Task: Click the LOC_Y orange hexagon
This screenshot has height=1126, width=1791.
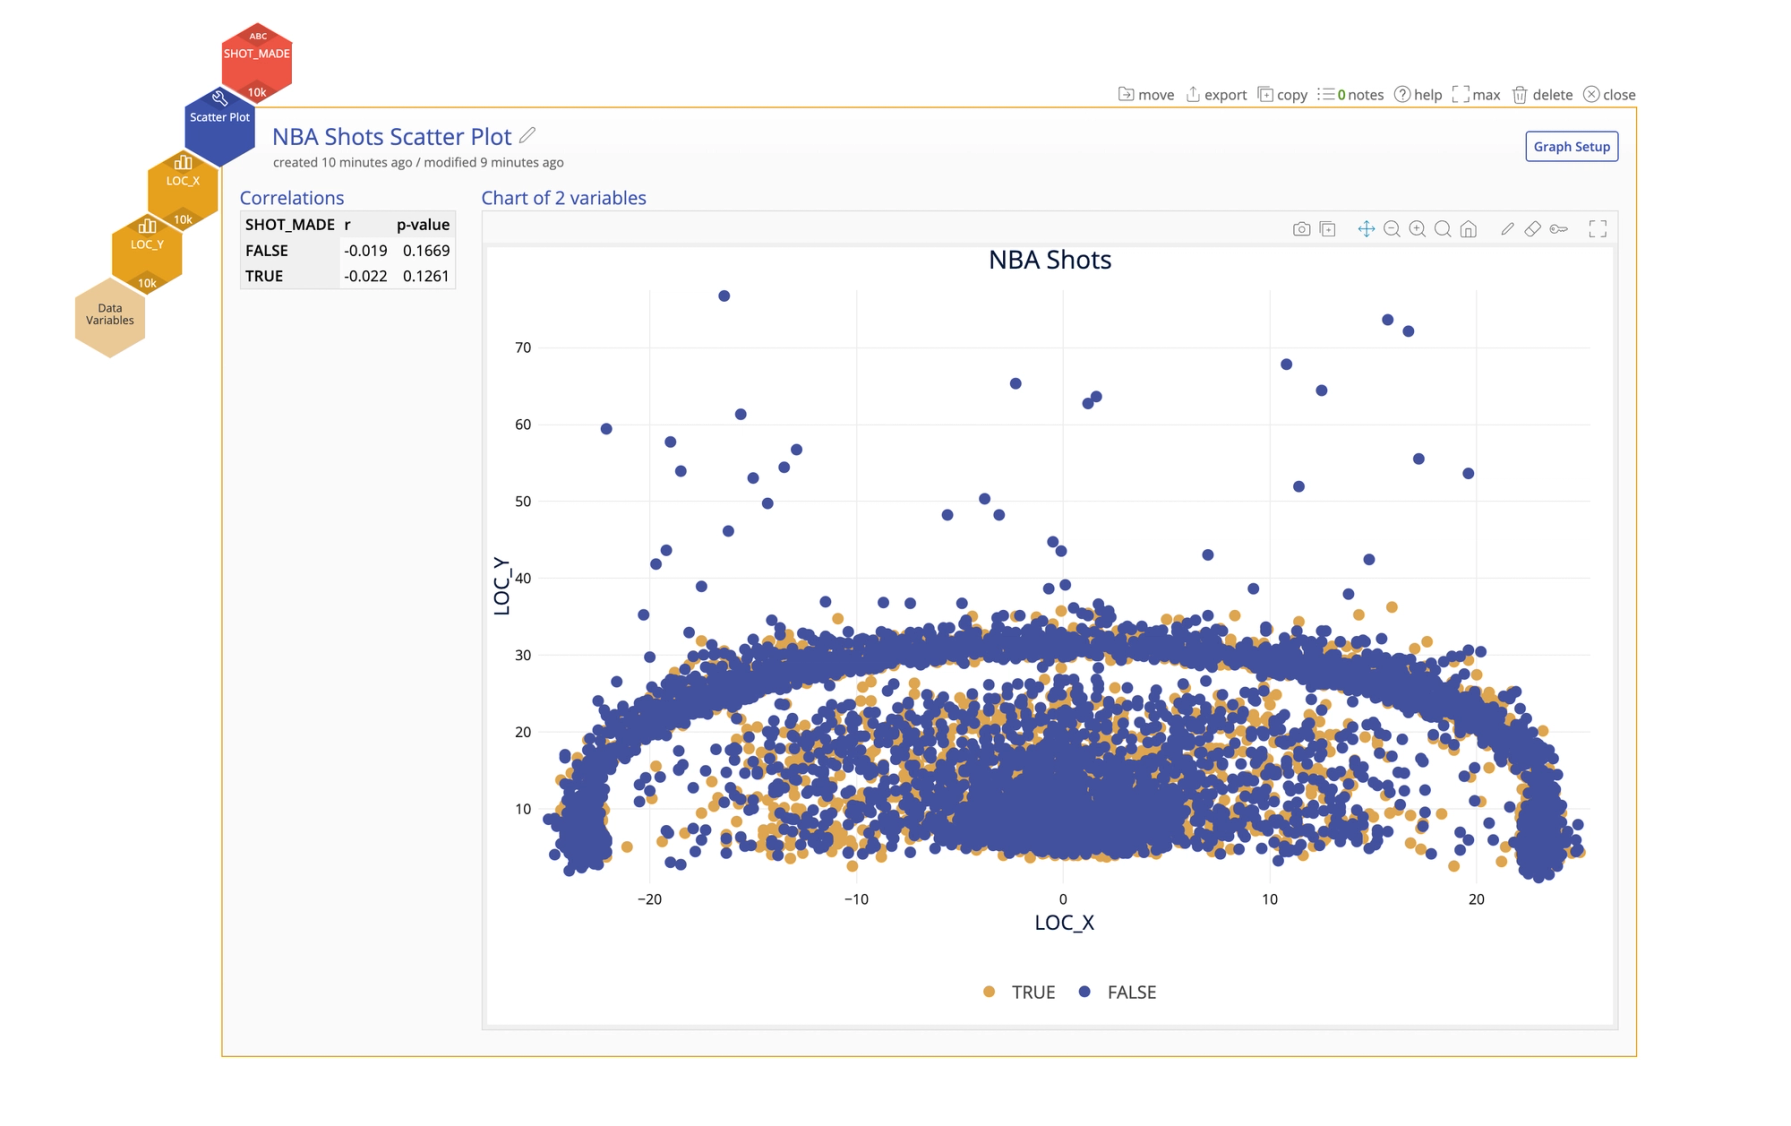Action: [x=147, y=253]
